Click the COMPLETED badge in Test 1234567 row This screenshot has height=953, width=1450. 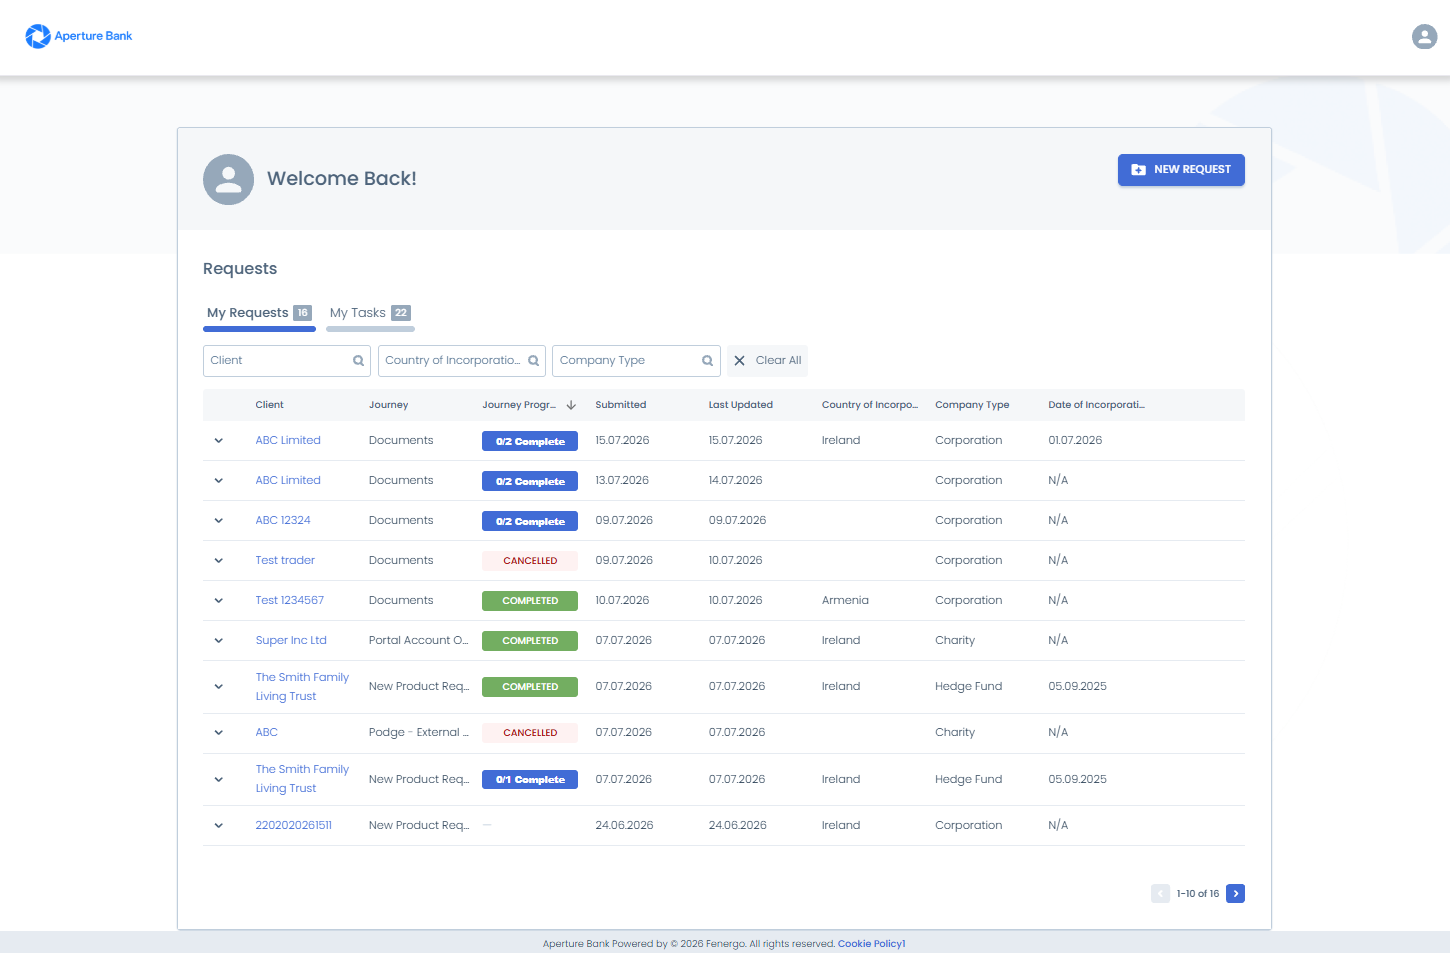click(x=530, y=601)
